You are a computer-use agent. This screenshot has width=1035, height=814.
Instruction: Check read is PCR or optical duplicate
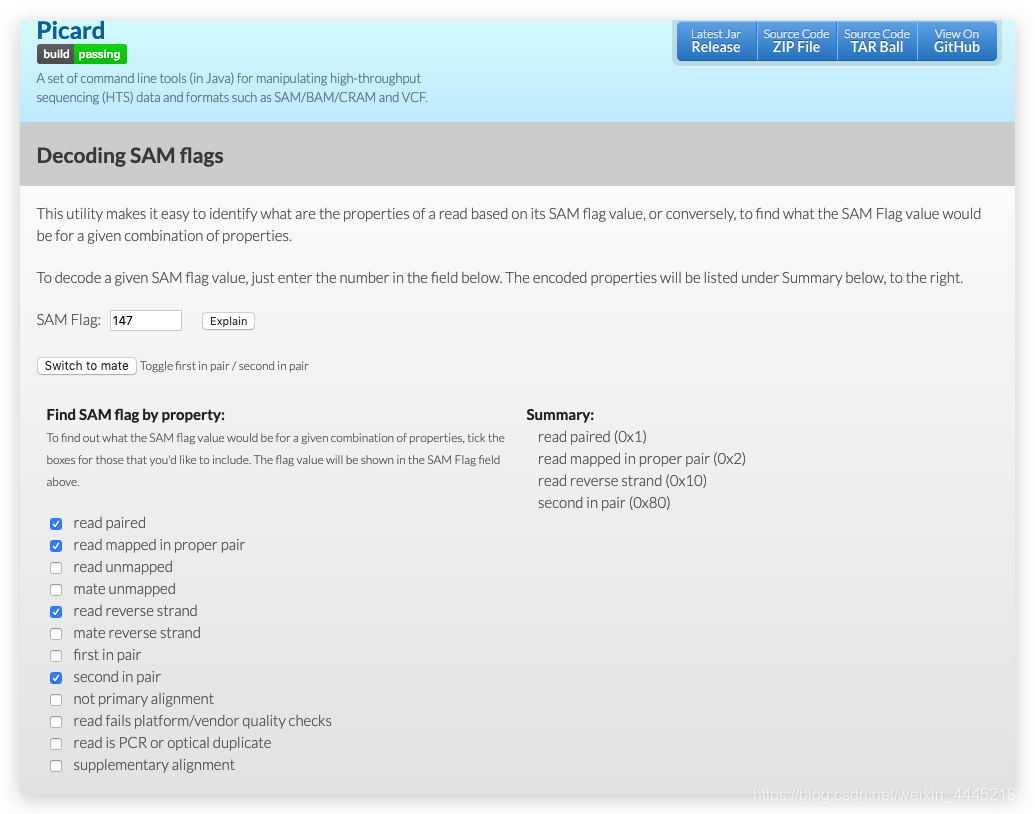coord(56,743)
